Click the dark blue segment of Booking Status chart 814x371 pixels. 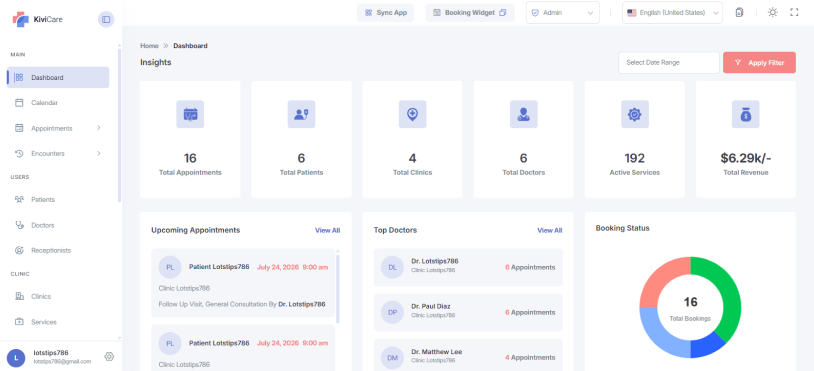coord(706,347)
